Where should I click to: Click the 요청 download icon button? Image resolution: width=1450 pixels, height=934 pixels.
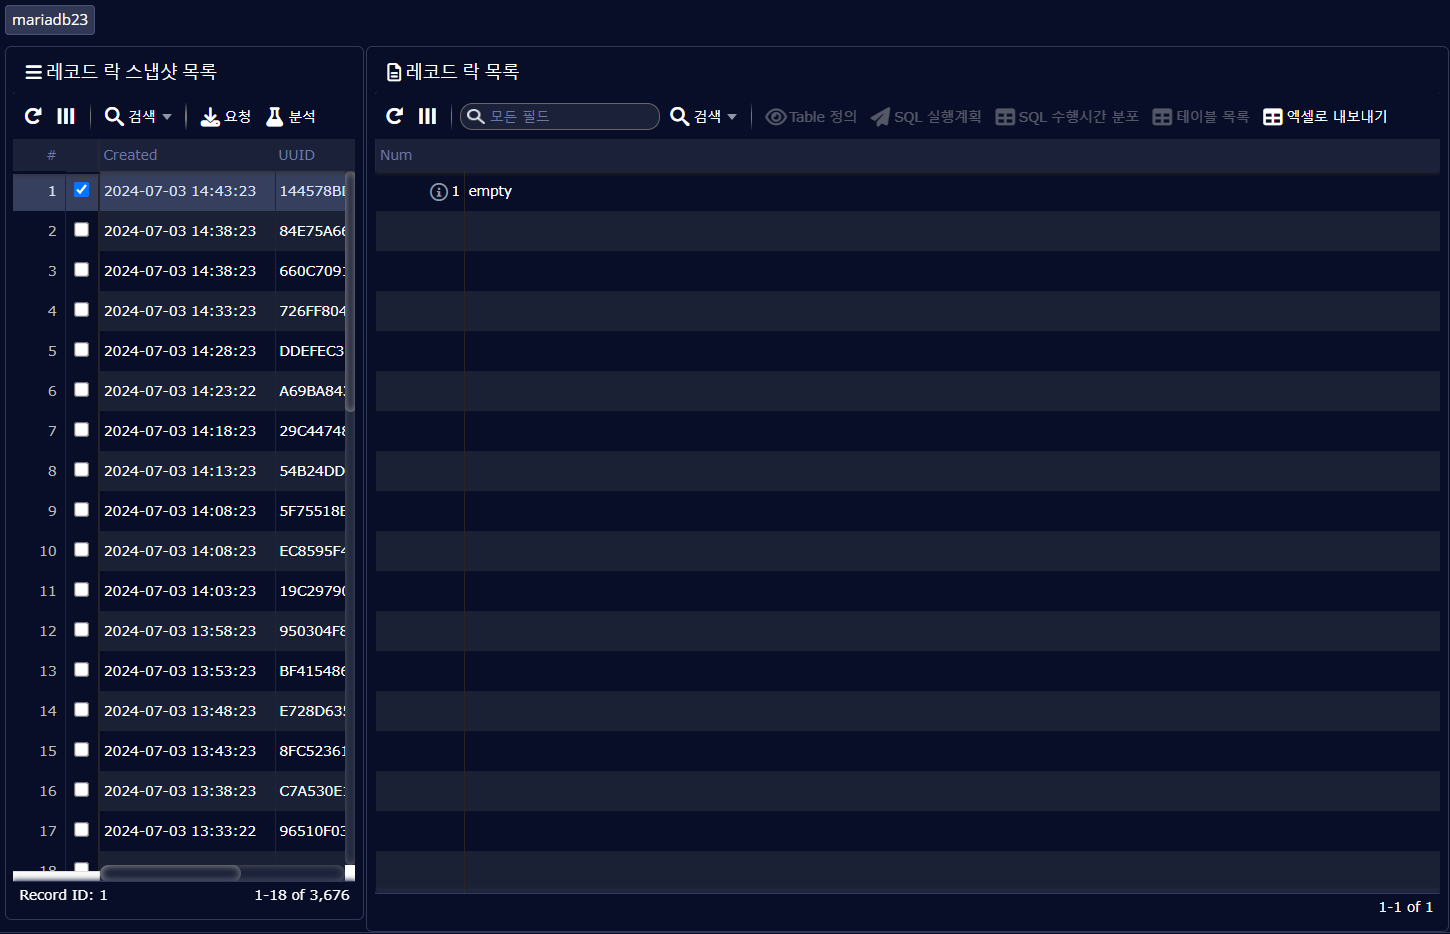coord(225,117)
